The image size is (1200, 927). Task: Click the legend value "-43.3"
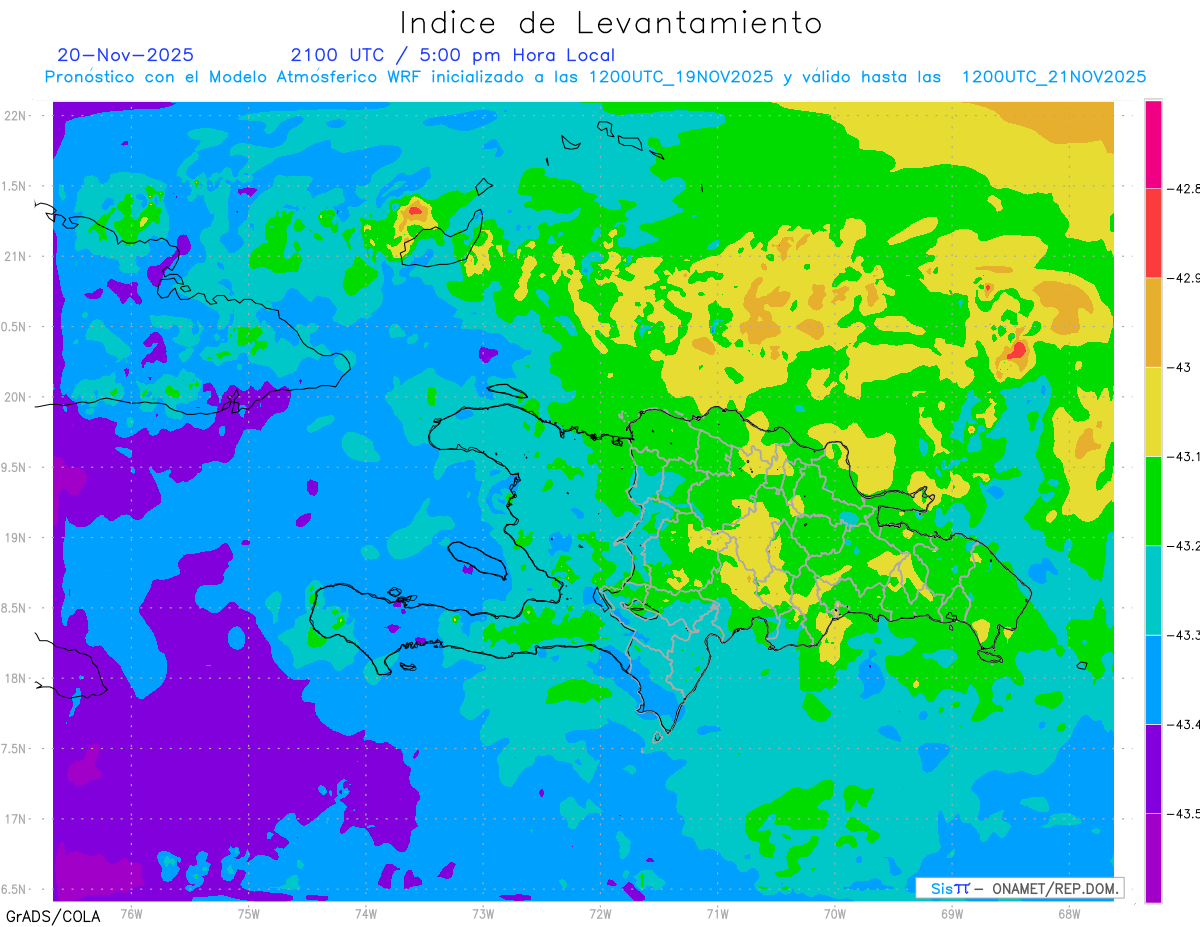tap(1184, 635)
